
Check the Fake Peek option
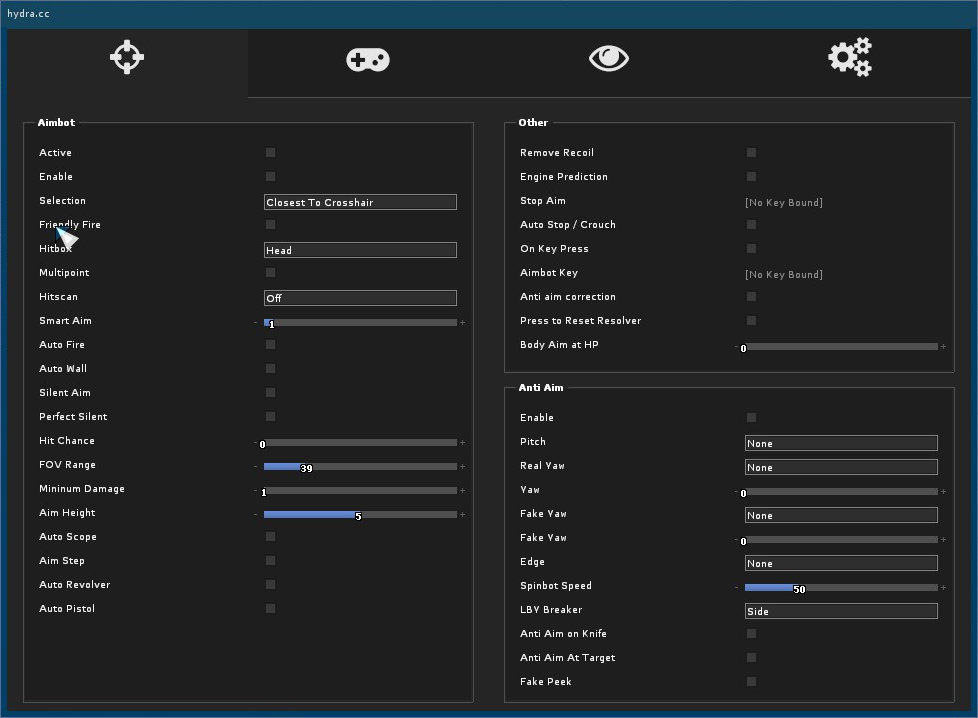coord(751,682)
